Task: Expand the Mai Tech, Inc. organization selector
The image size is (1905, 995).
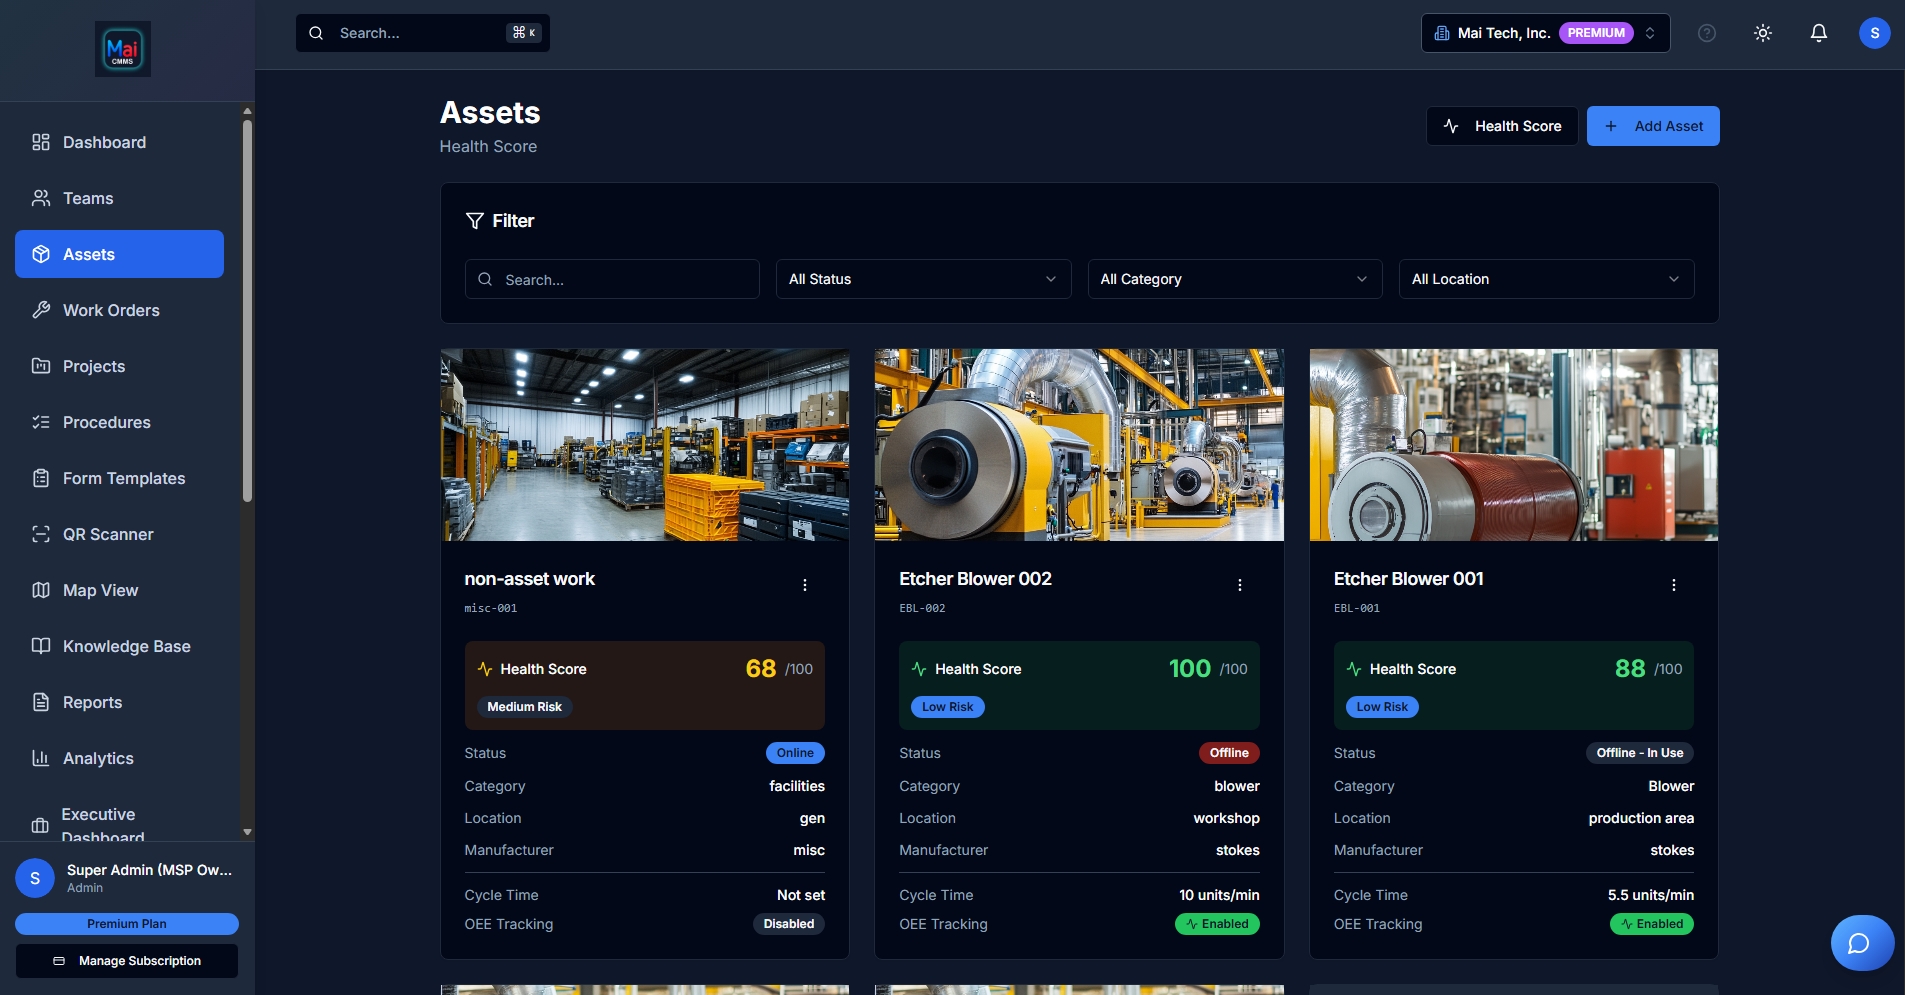Action: 1544,33
